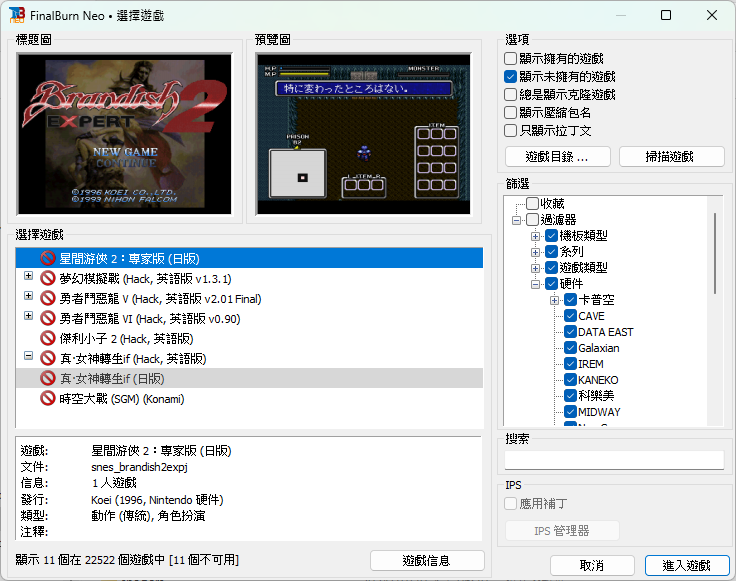Select 傑利小子 2 (Hack, 英語版) row
This screenshot has width=736, height=581.
tap(249, 338)
